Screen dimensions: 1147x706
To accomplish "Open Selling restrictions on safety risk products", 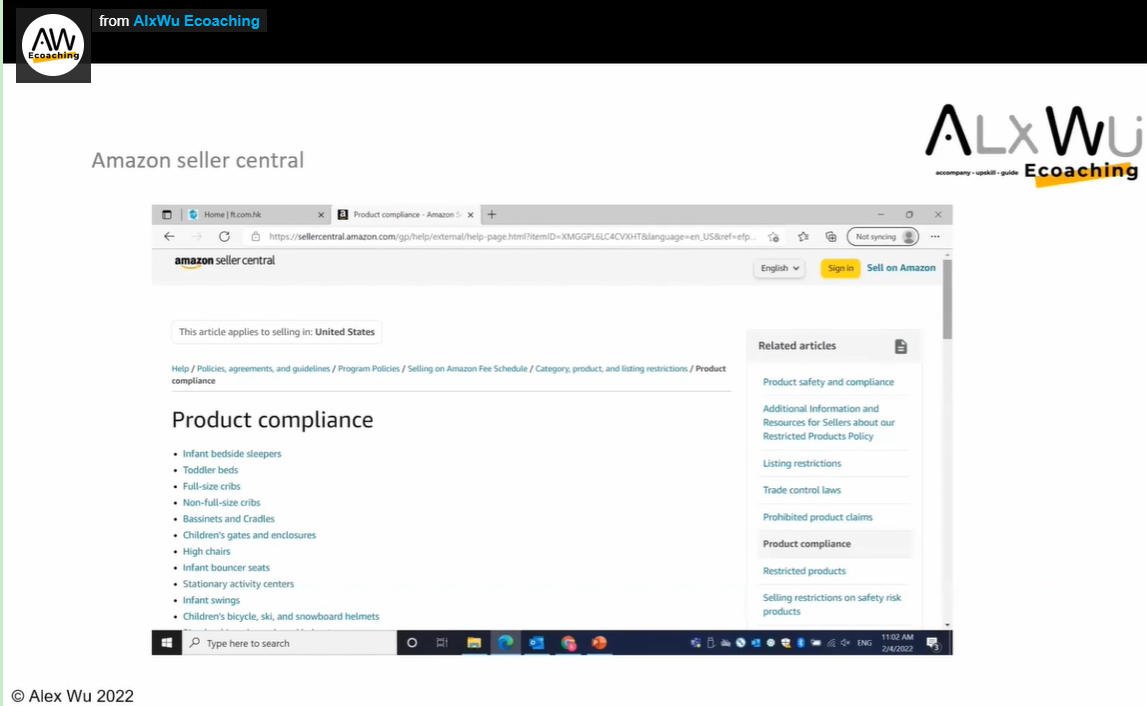I will coord(832,604).
